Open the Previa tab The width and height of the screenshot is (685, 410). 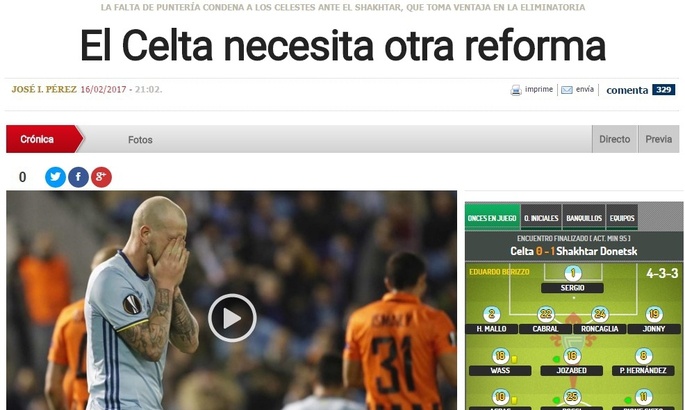tap(659, 139)
